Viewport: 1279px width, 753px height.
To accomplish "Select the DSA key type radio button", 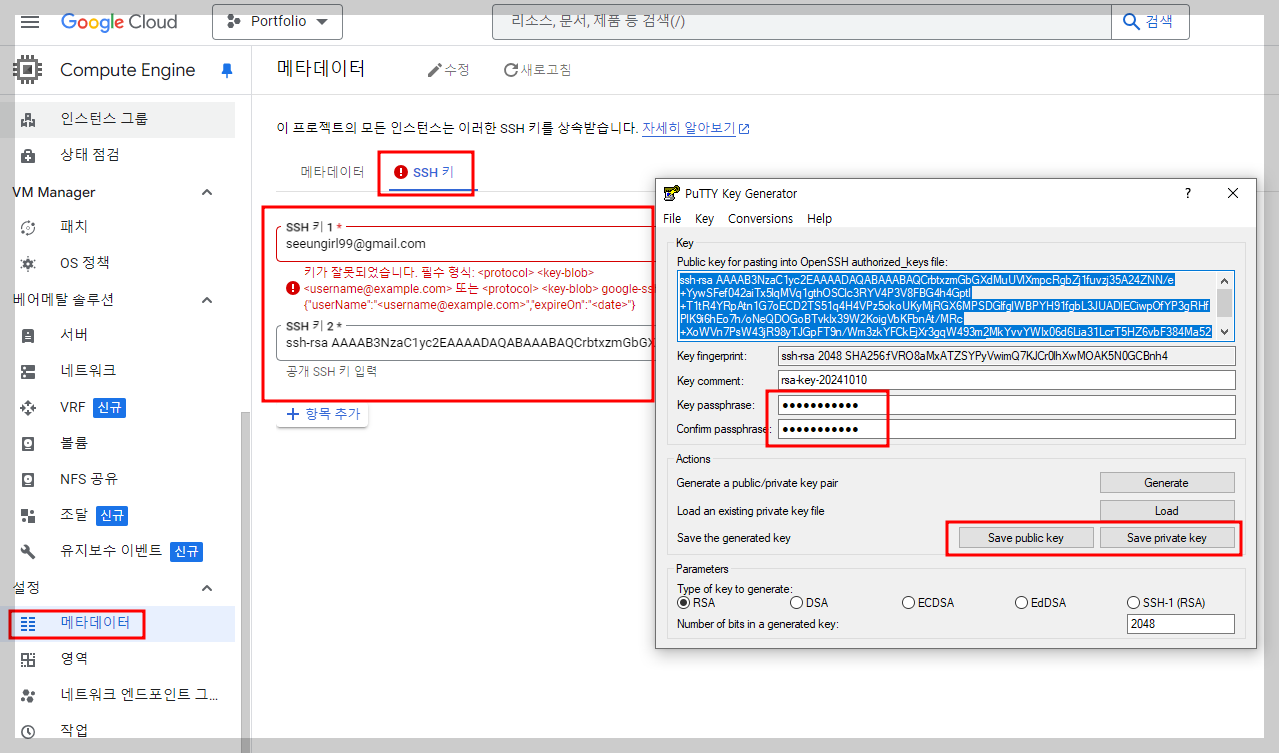I will (x=797, y=602).
